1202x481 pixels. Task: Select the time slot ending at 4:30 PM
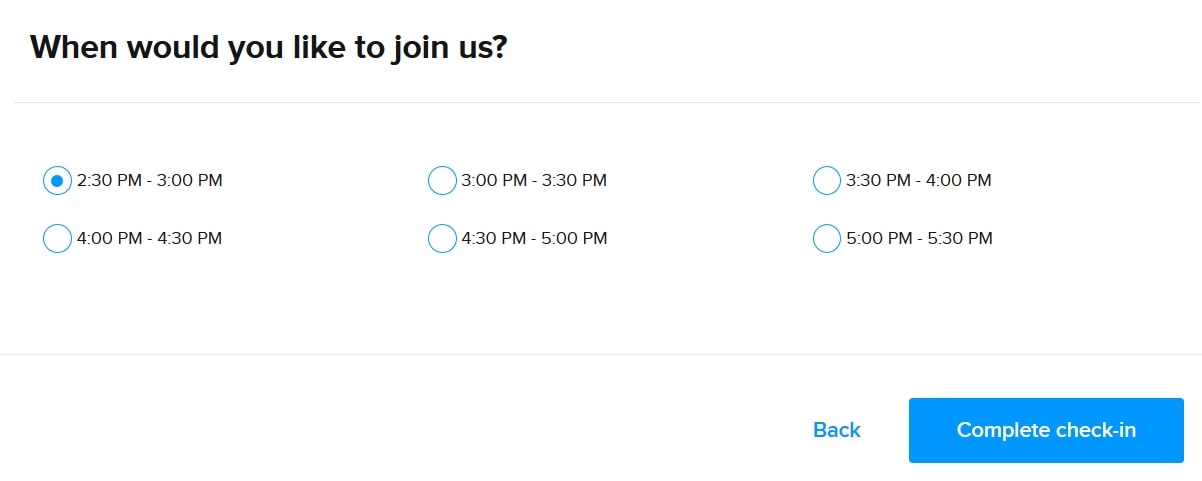tap(57, 239)
